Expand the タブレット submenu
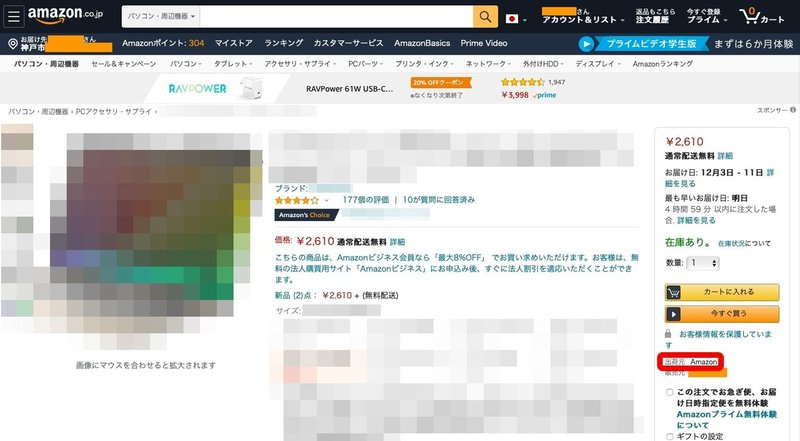 coord(233,64)
